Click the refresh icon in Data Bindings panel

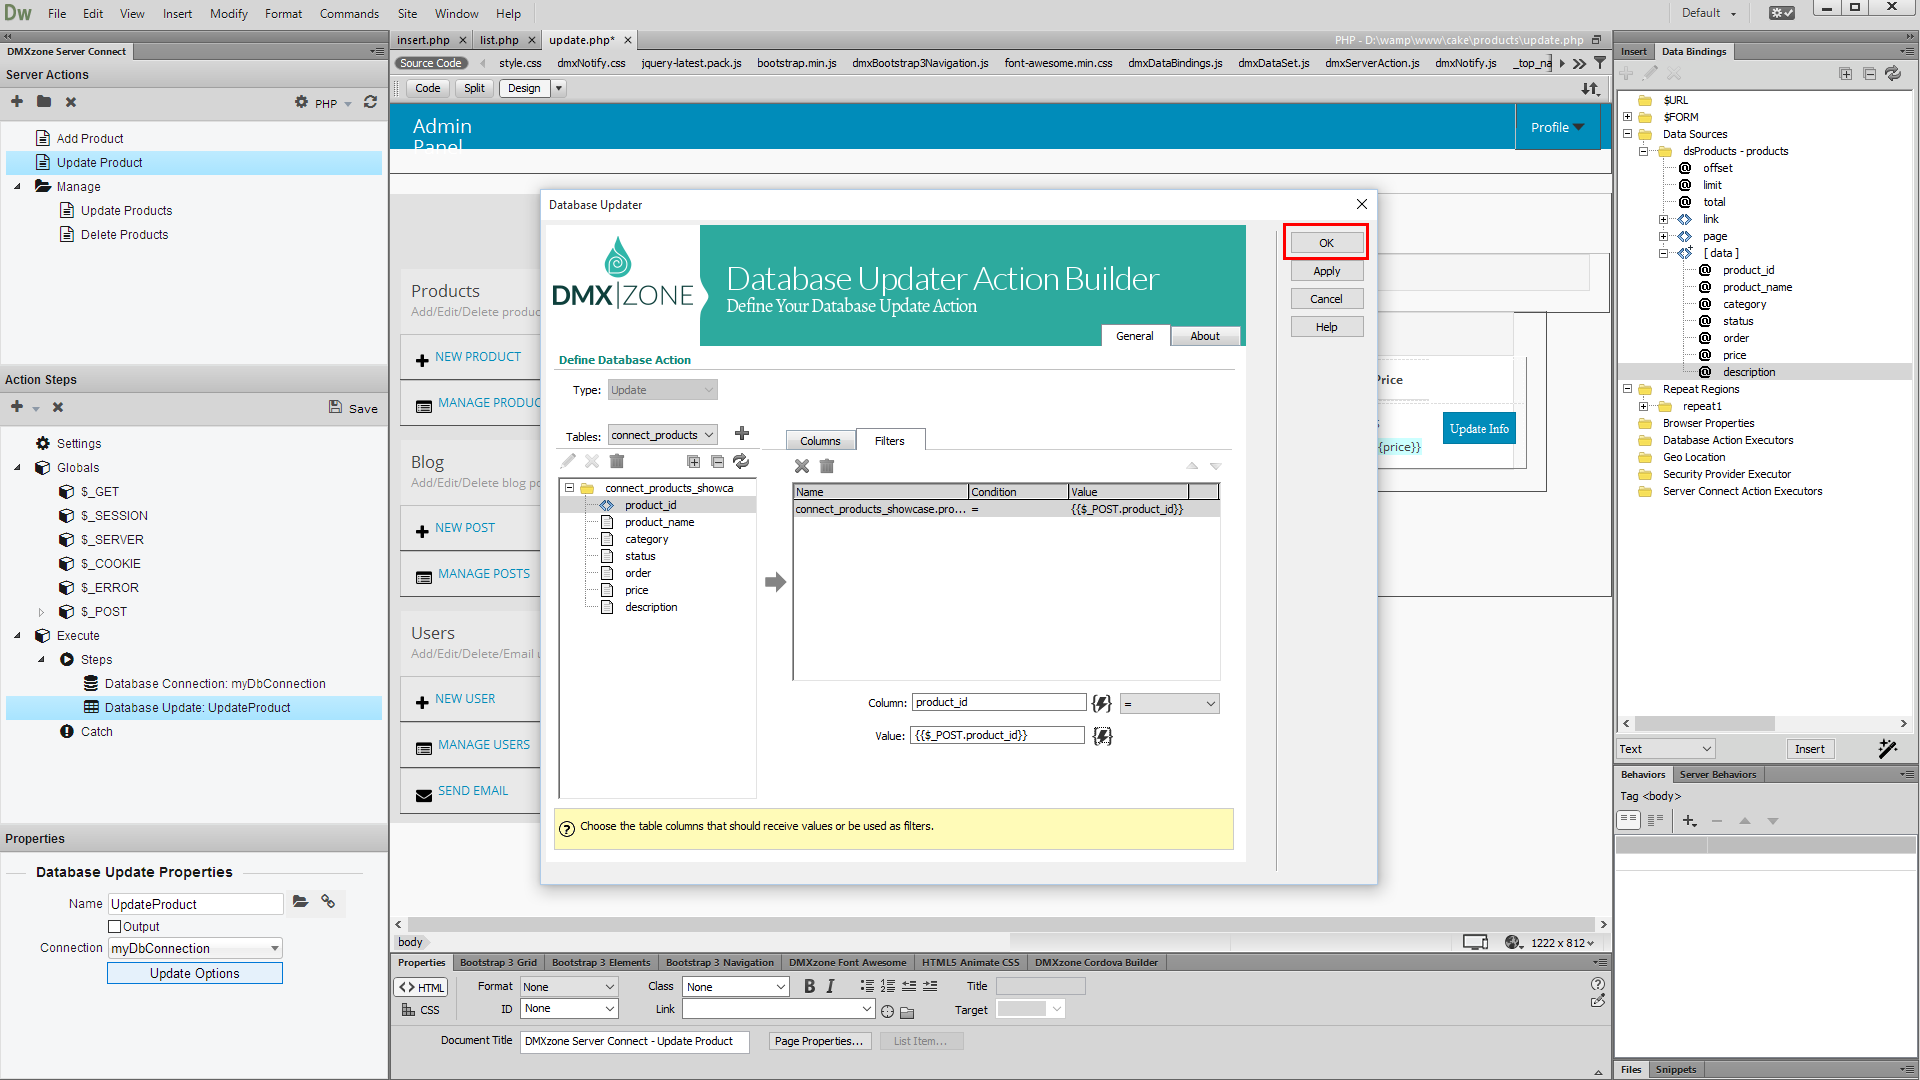point(1893,74)
